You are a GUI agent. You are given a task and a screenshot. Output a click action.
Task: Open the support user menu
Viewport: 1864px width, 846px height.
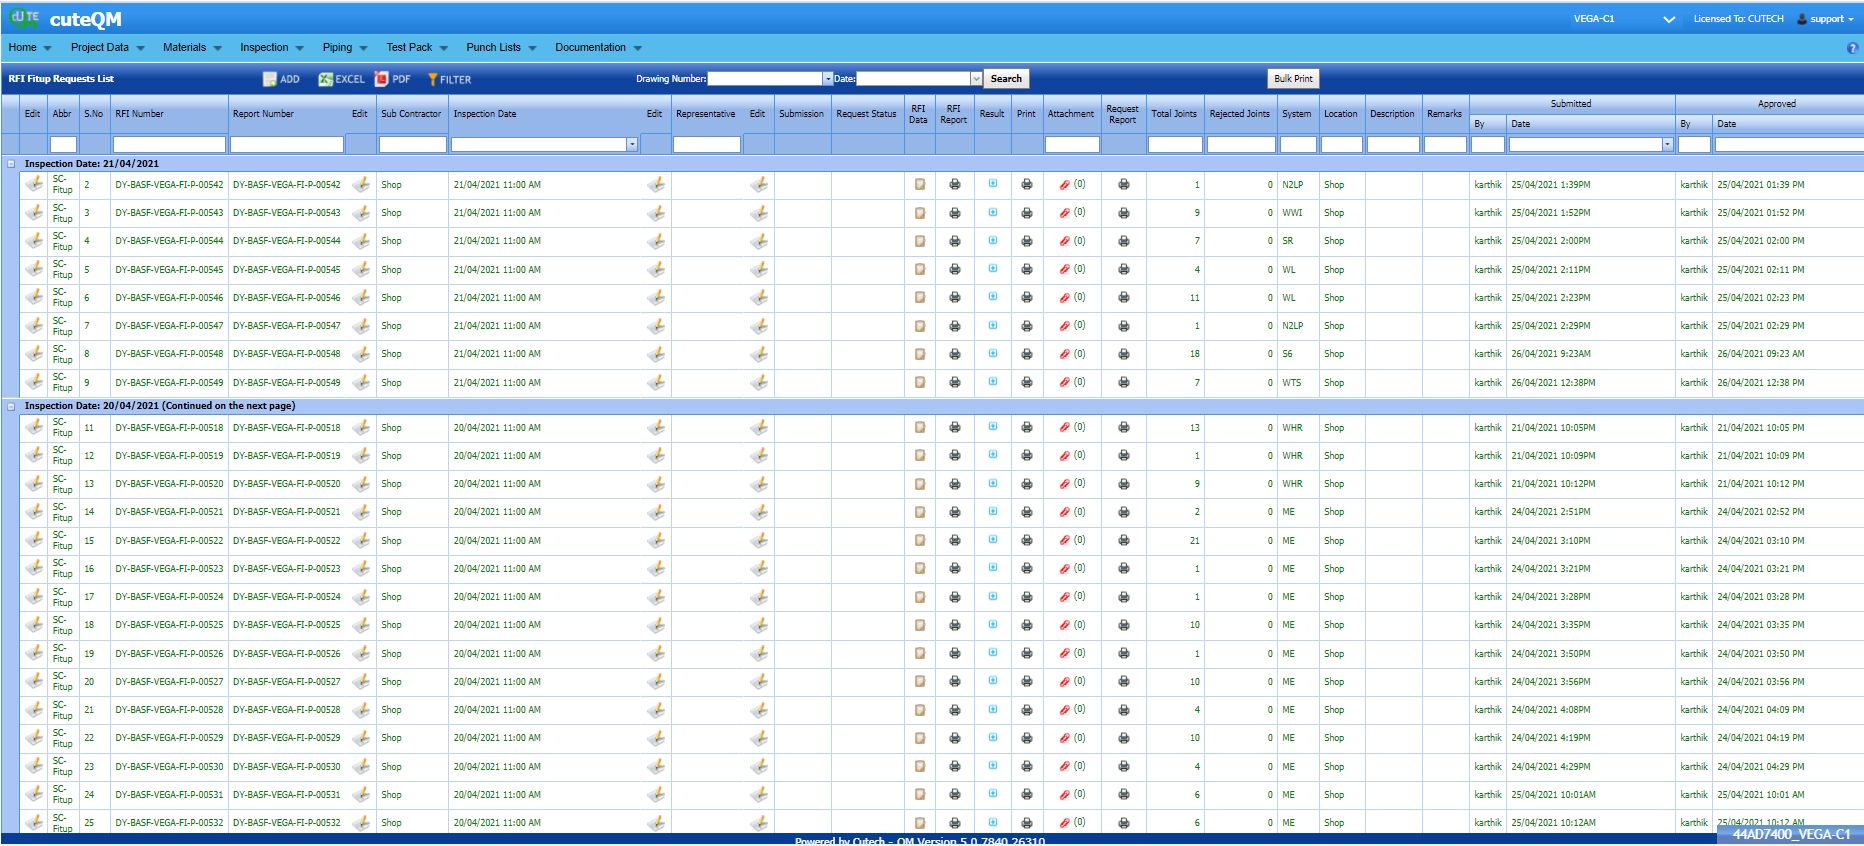tap(1826, 19)
